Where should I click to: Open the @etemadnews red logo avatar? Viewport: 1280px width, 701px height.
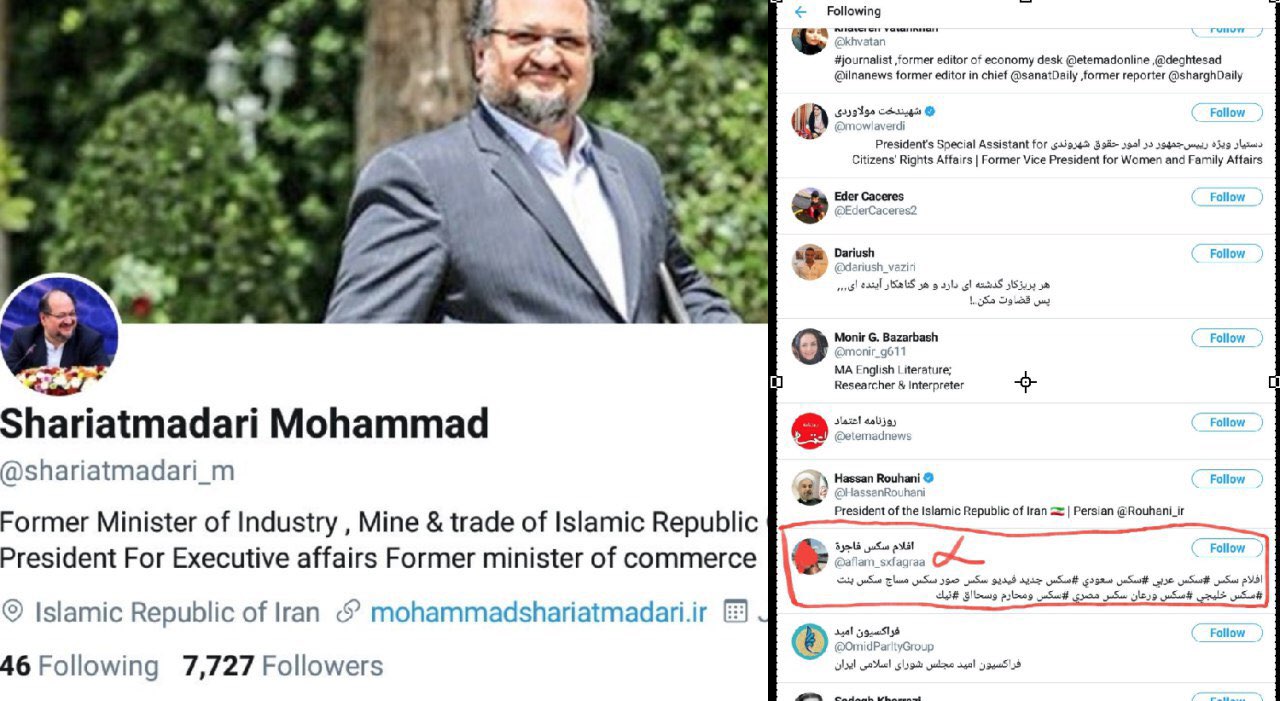tap(809, 429)
